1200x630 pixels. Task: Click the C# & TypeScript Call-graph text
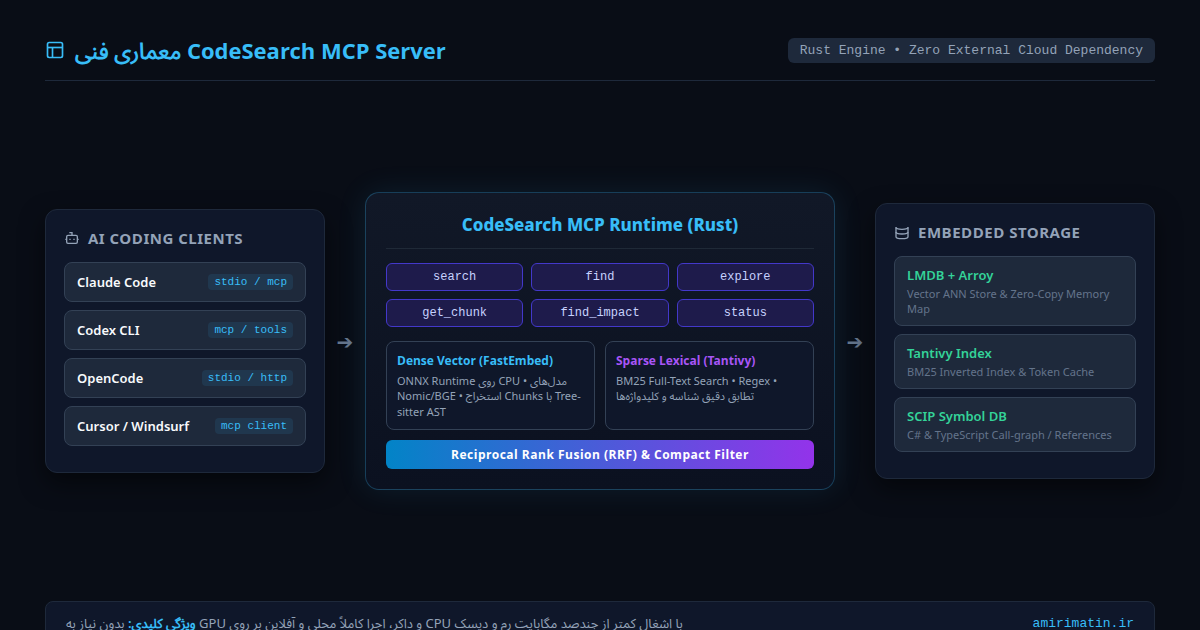pos(1009,435)
